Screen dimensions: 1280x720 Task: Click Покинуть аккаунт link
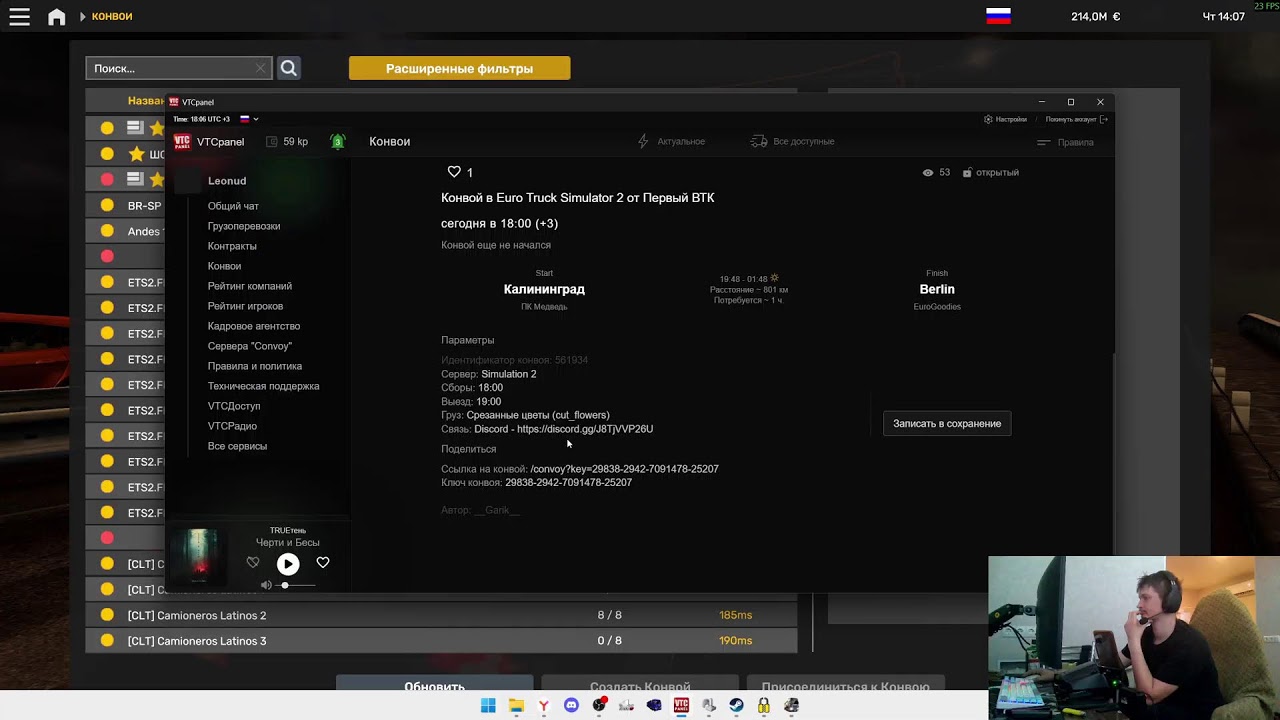(1076, 119)
